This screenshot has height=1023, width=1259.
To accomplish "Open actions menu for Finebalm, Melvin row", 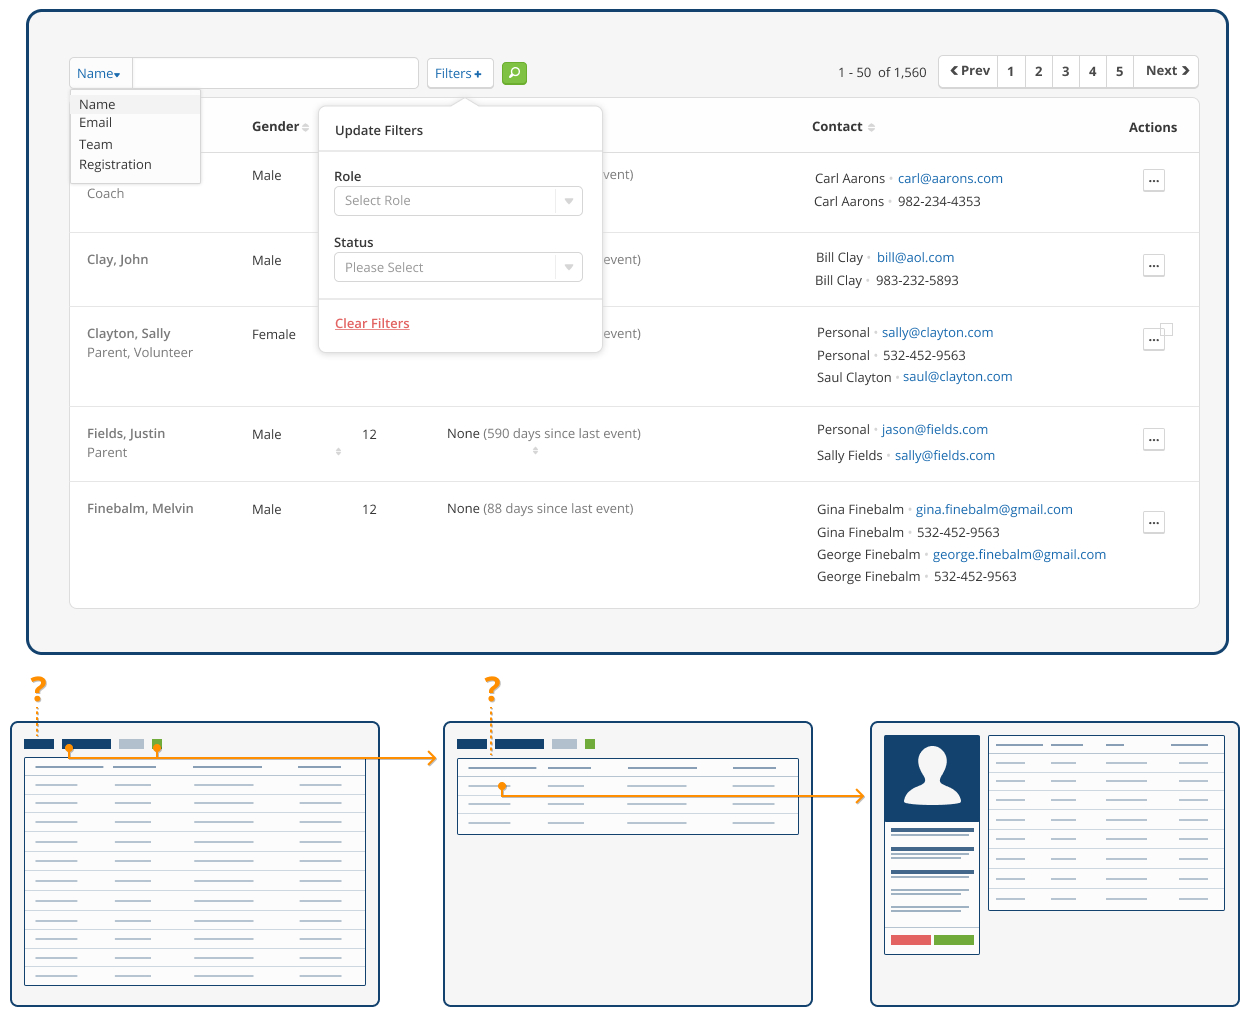I will 1154,523.
